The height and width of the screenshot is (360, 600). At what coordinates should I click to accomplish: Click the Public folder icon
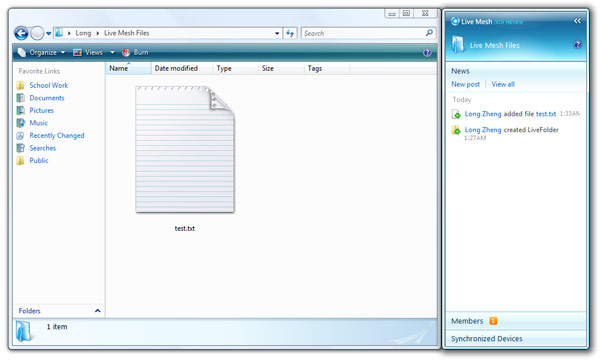tap(21, 161)
